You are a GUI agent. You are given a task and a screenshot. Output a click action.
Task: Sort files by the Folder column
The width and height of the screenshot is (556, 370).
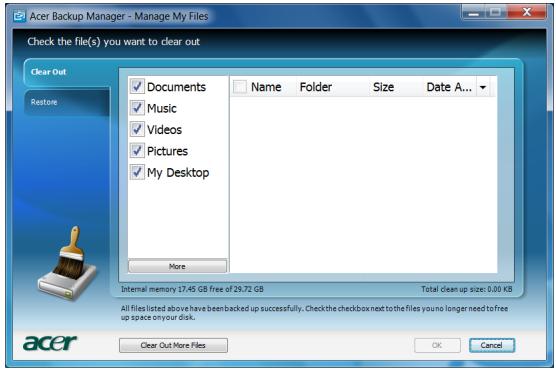(x=316, y=87)
